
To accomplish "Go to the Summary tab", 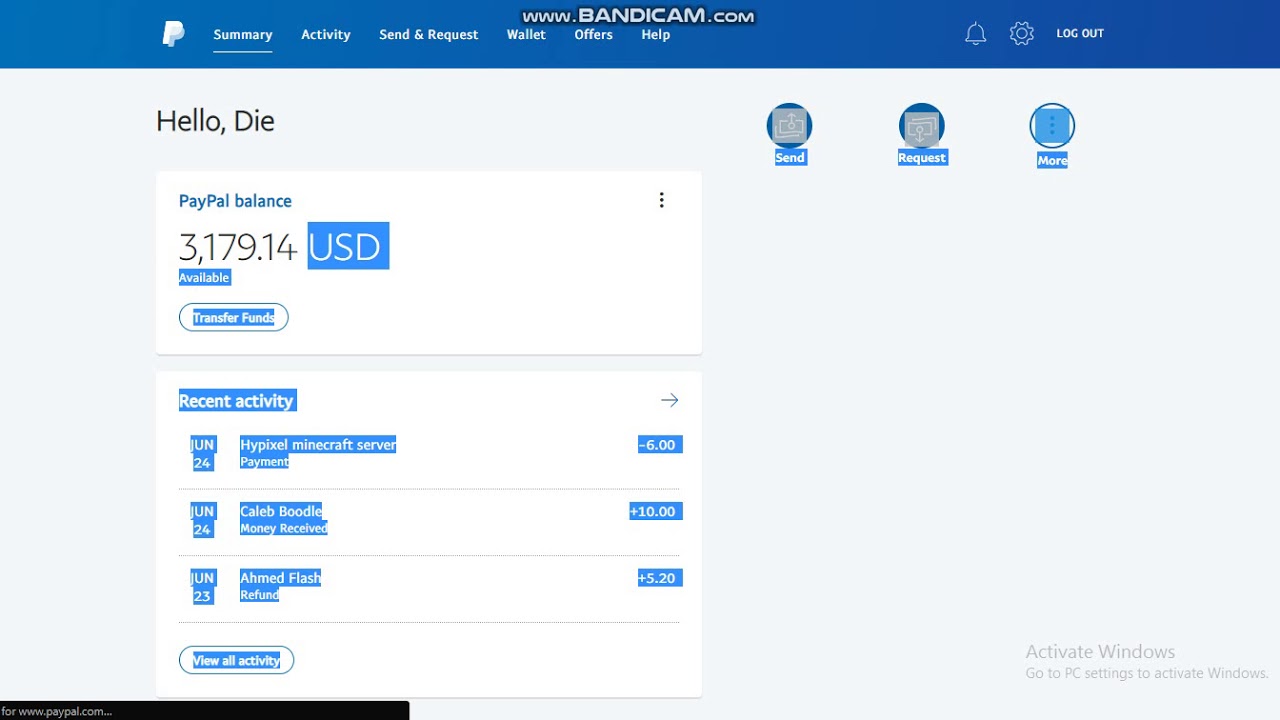I will tap(243, 34).
